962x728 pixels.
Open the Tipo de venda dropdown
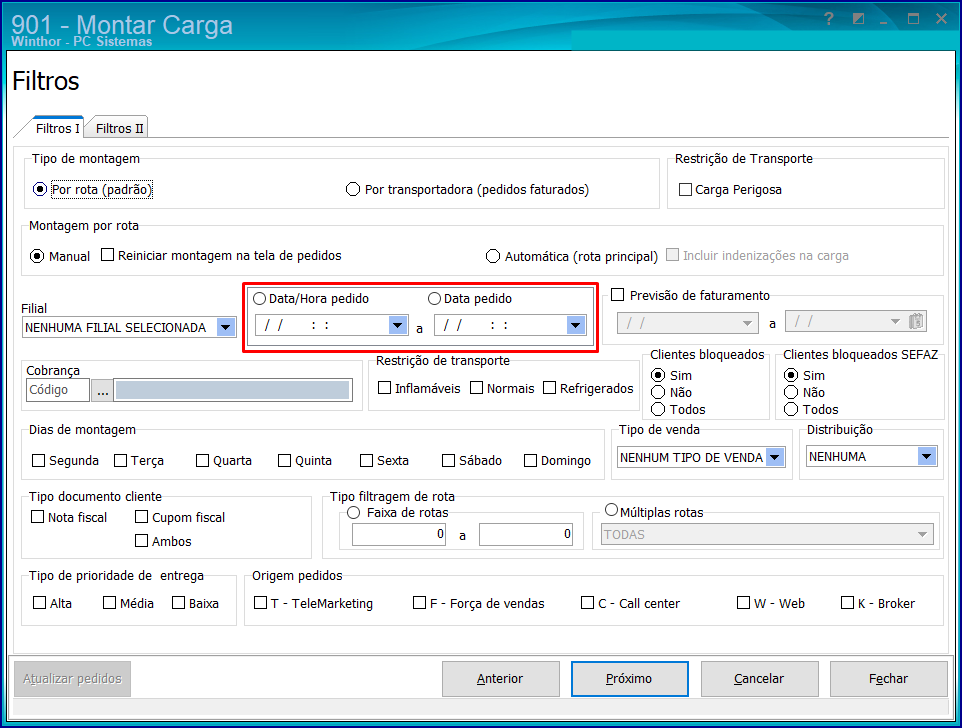tap(775, 458)
